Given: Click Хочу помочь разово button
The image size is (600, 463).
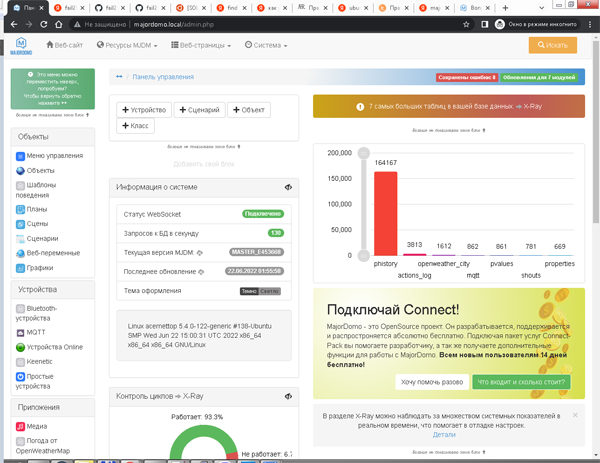Looking at the screenshot, I should (x=432, y=382).
